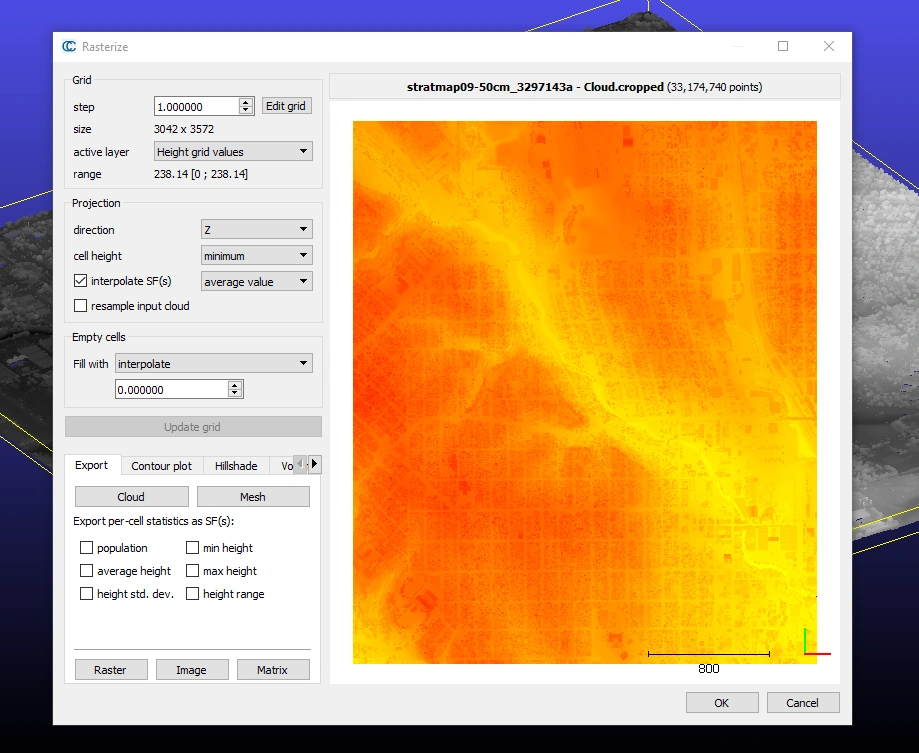Export grid as Matrix
Image resolution: width=919 pixels, height=753 pixels.
click(x=273, y=670)
